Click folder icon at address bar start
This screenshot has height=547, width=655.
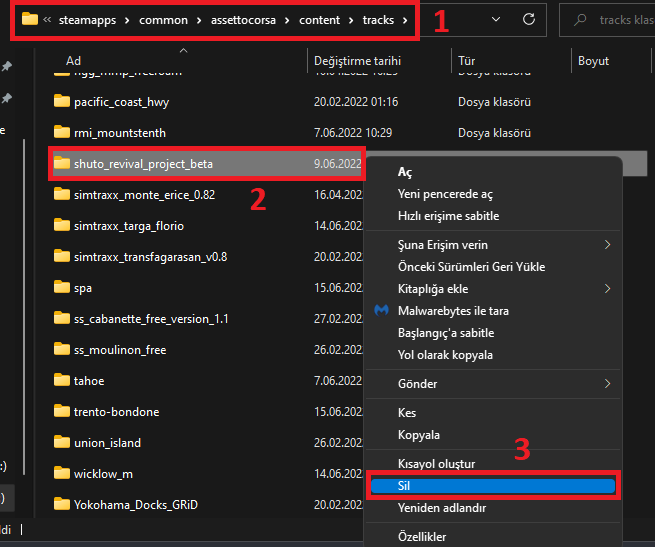[30, 19]
